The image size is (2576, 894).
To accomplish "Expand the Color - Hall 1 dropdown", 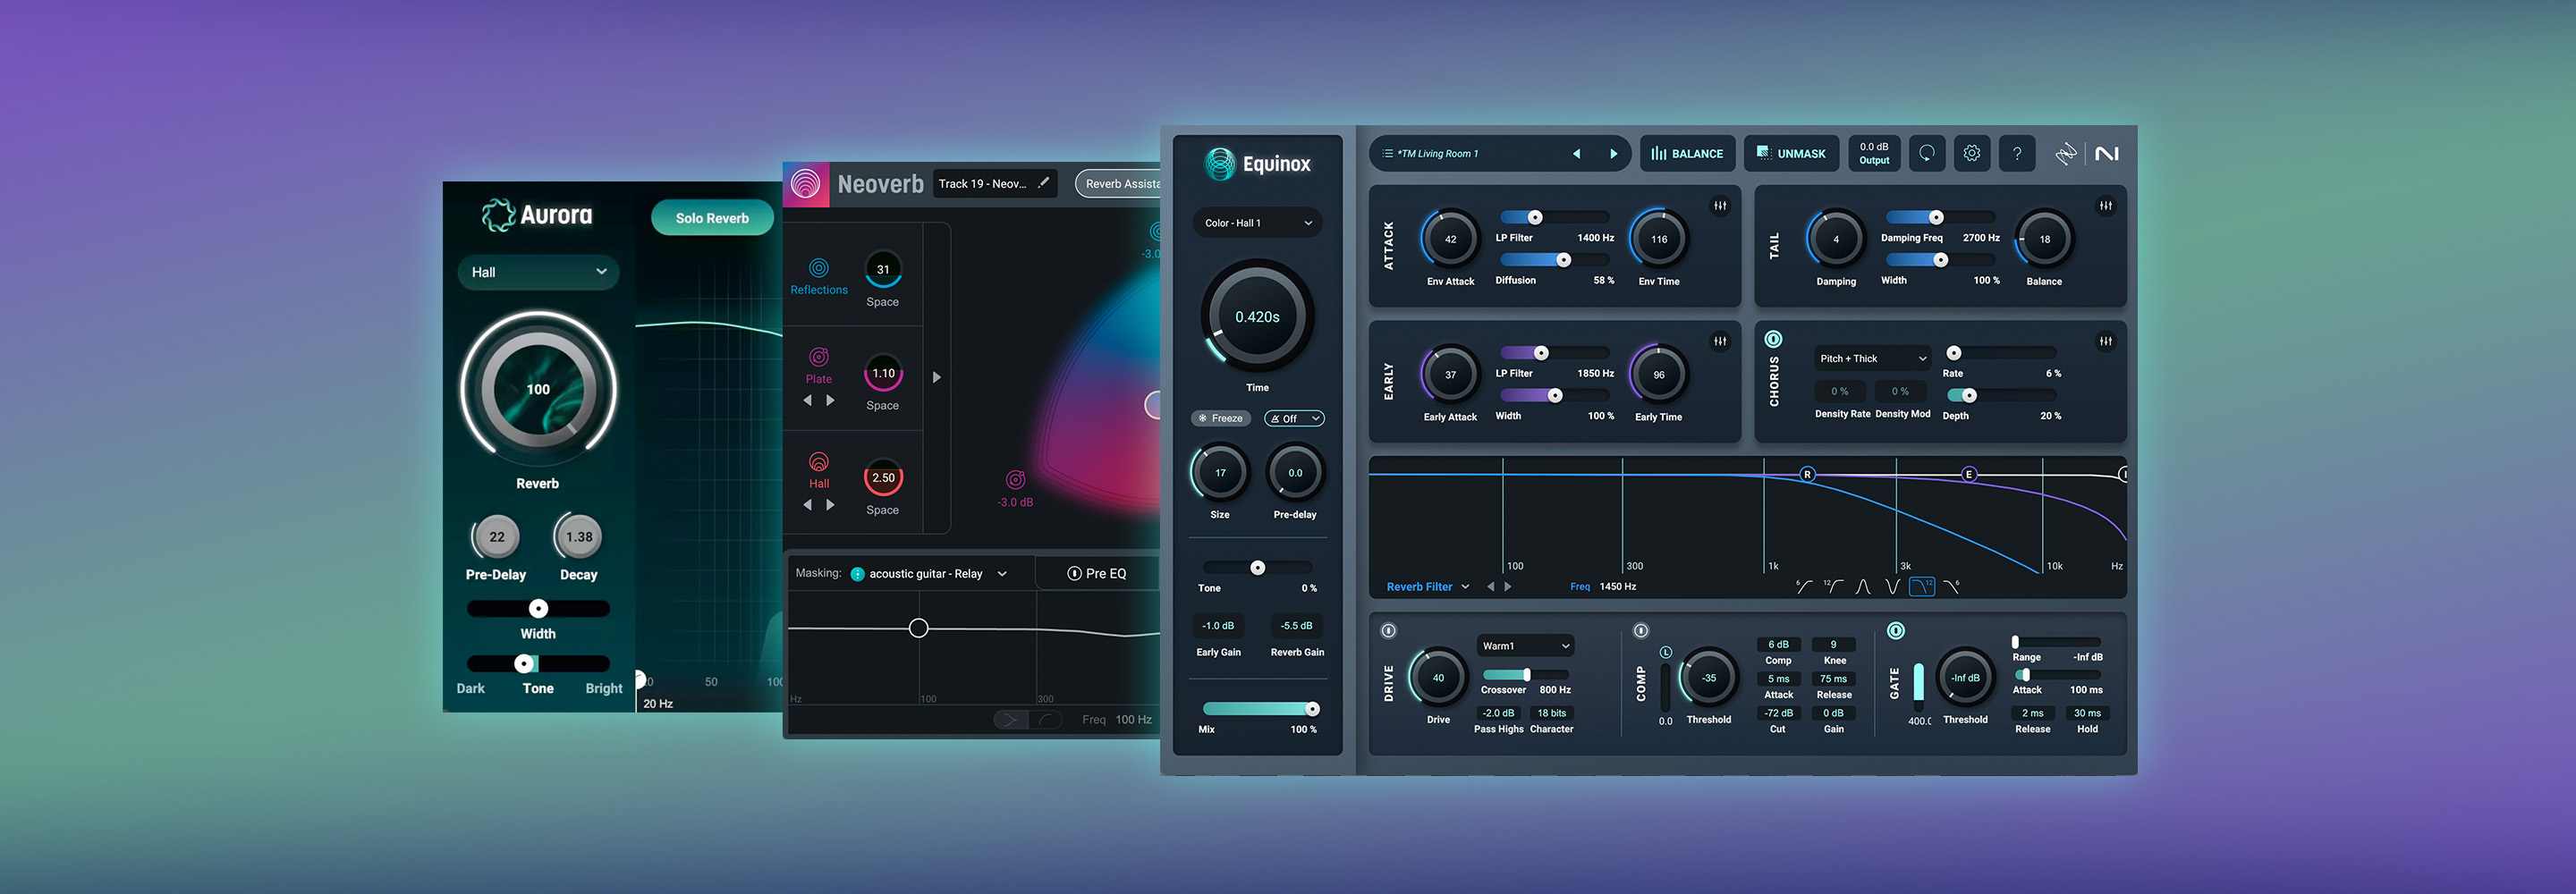I will [1257, 223].
